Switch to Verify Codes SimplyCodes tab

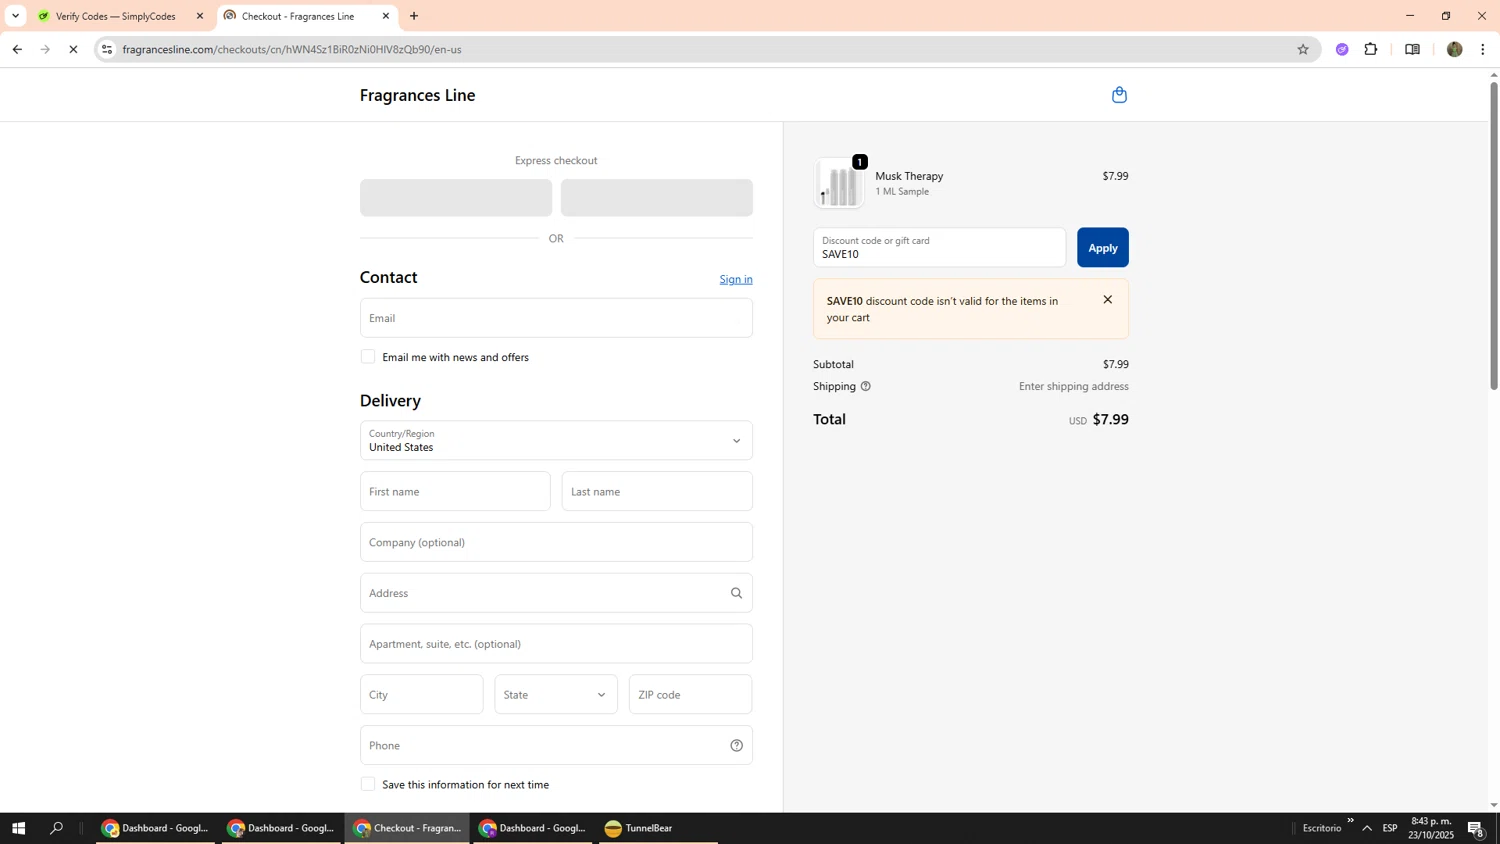coord(115,16)
